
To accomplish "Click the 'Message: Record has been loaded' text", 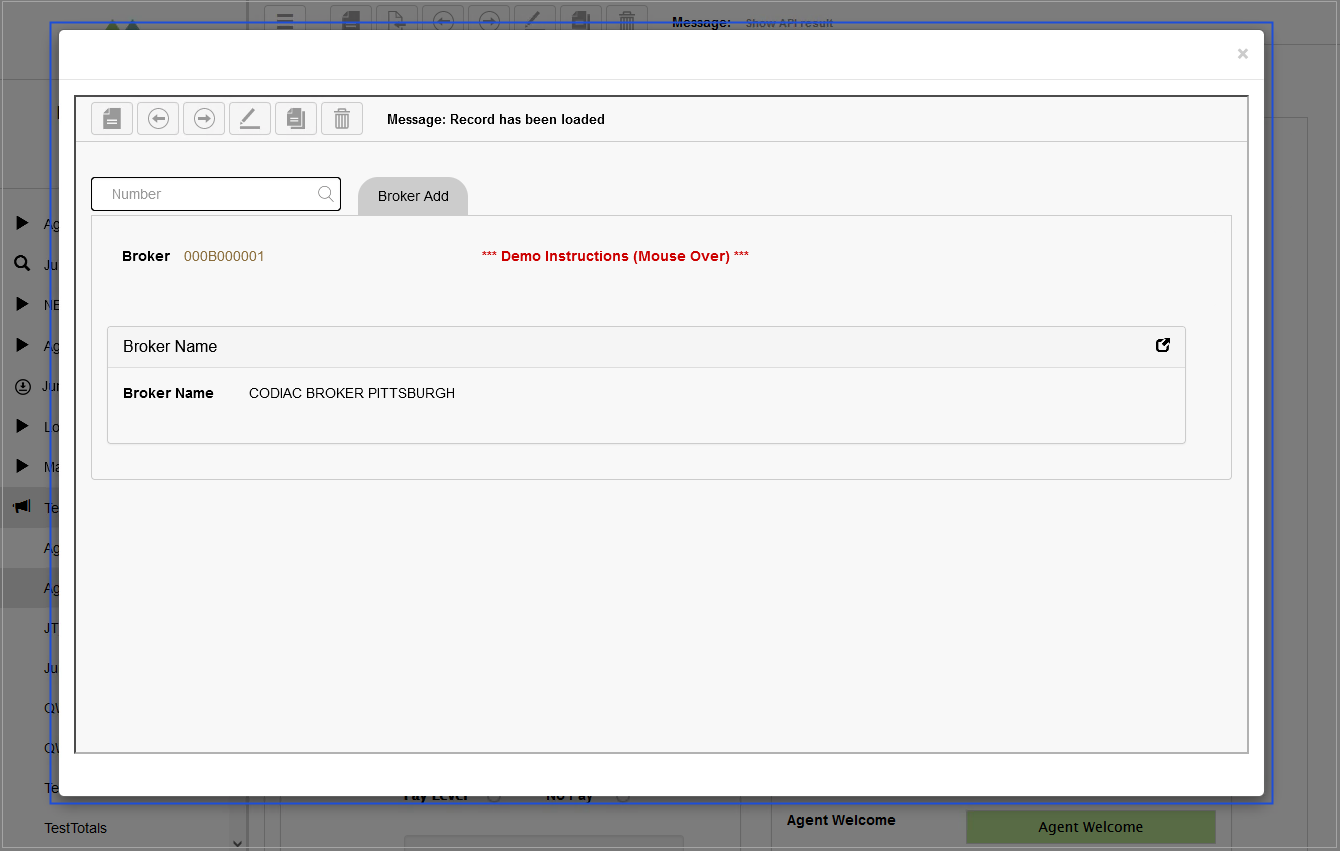I will point(496,119).
